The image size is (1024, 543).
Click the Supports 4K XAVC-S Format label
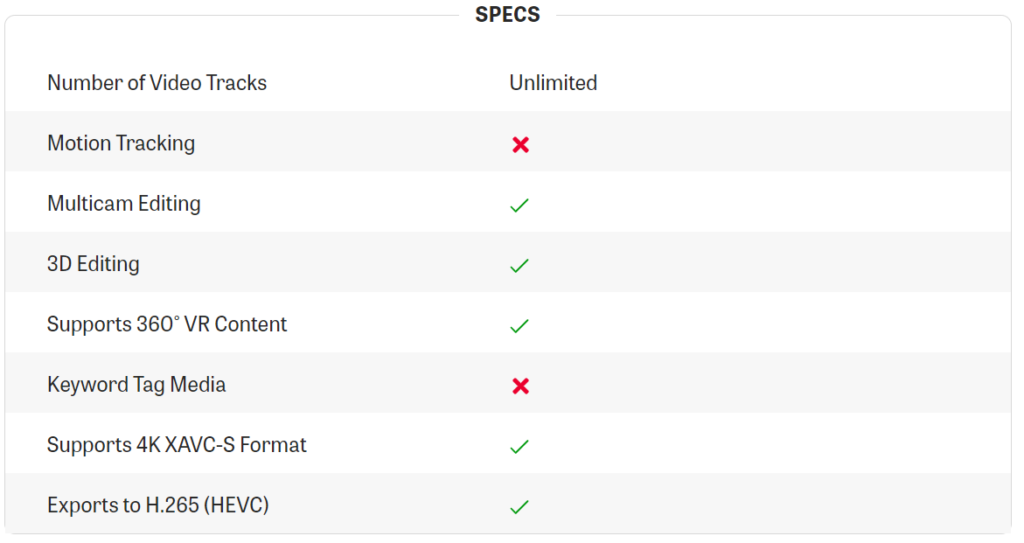[x=176, y=444]
